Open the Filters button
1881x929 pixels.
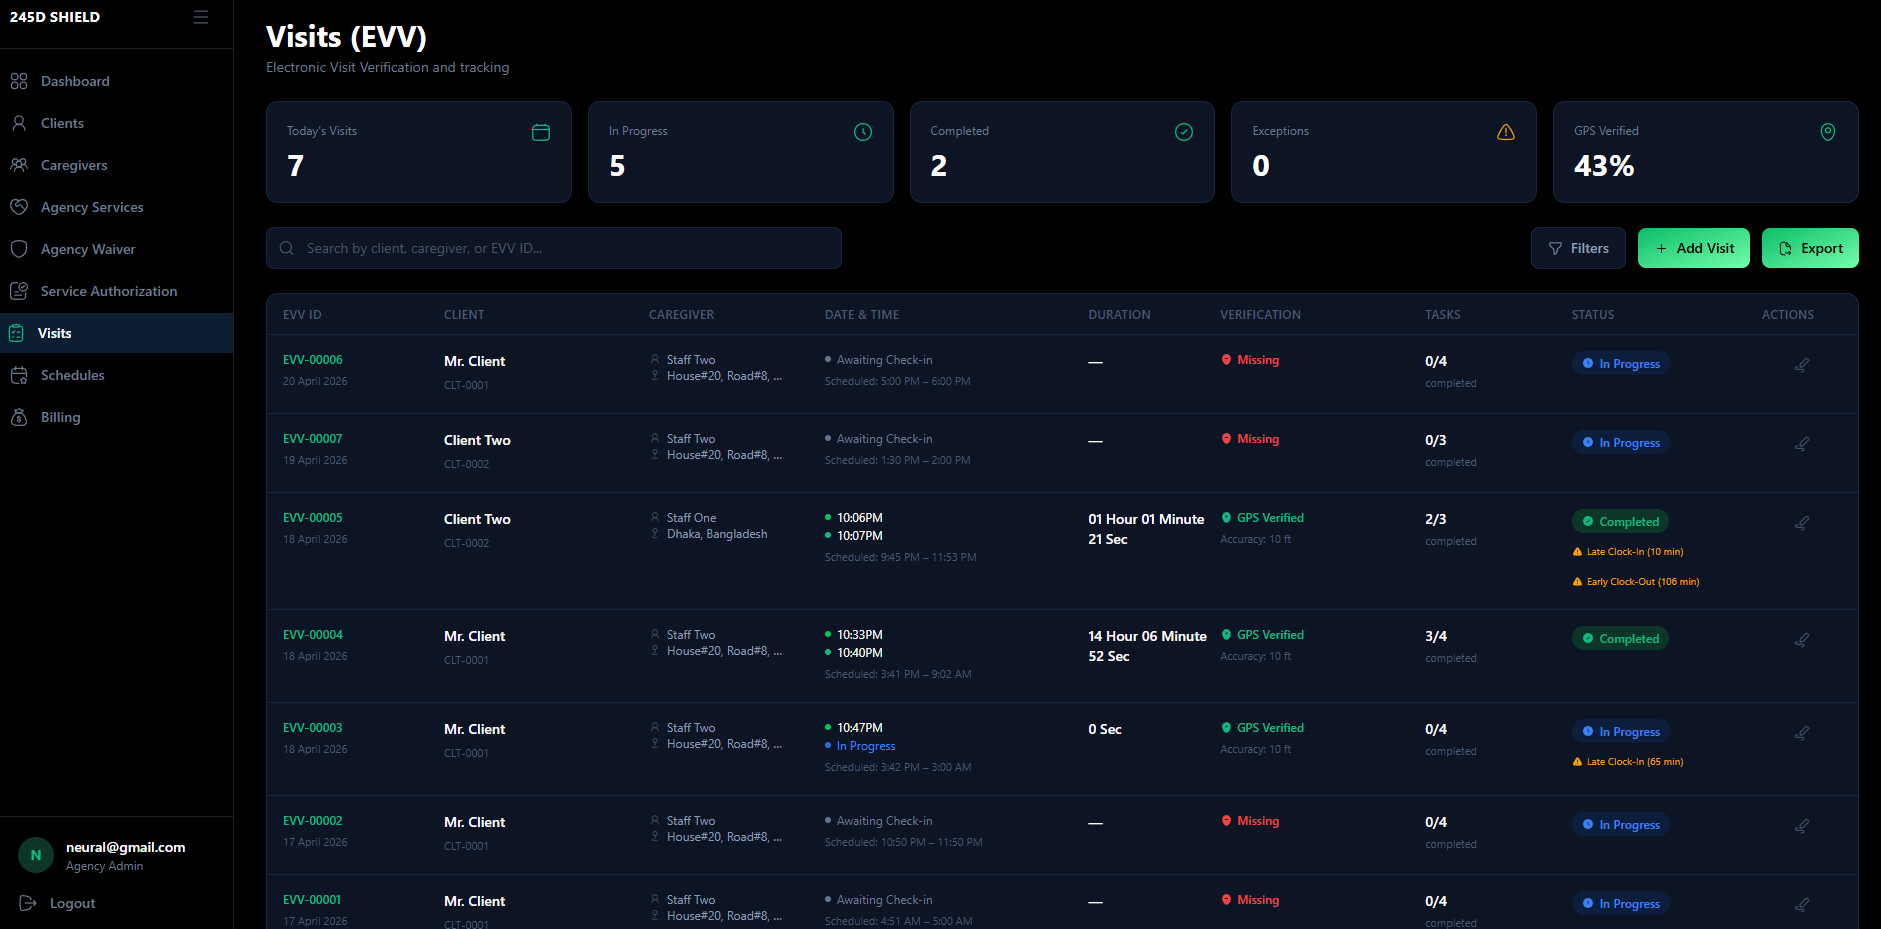(1578, 248)
